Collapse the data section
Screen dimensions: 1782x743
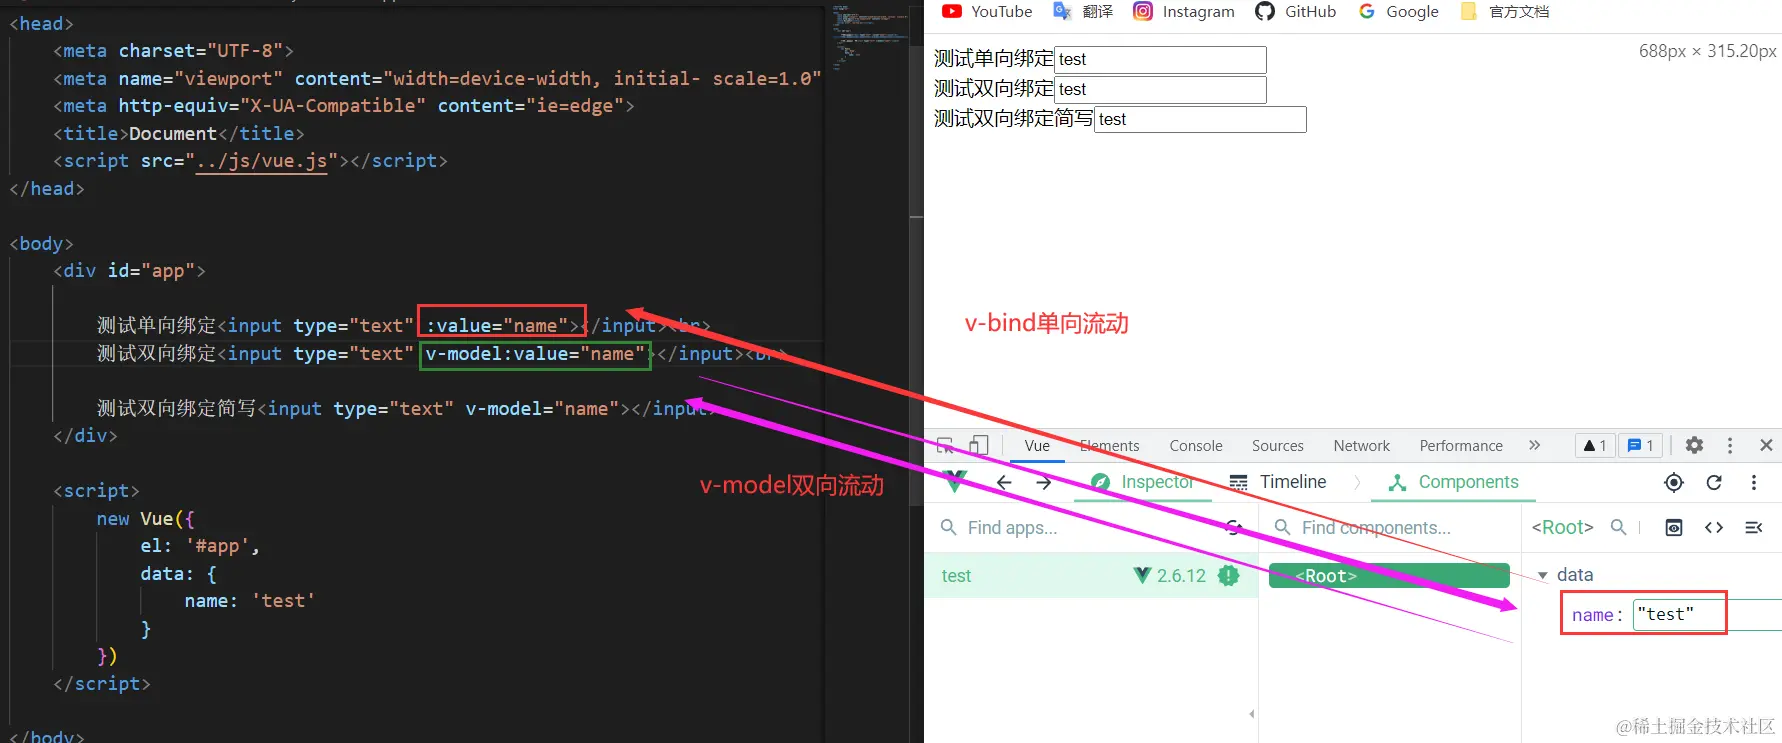1543,575
